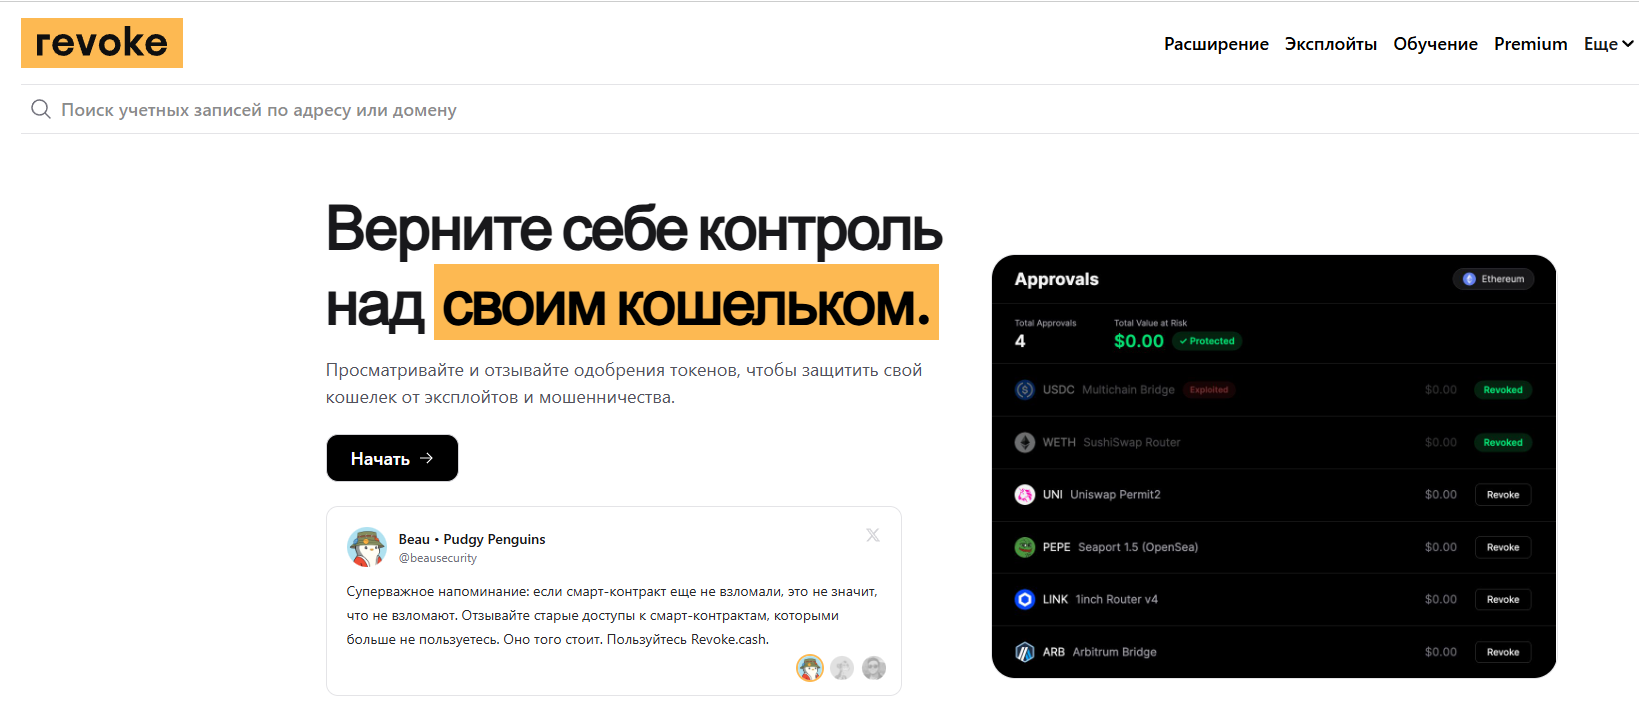Click the SushiSwap Router spender label
The height and width of the screenshot is (714, 1639).
[1132, 442]
